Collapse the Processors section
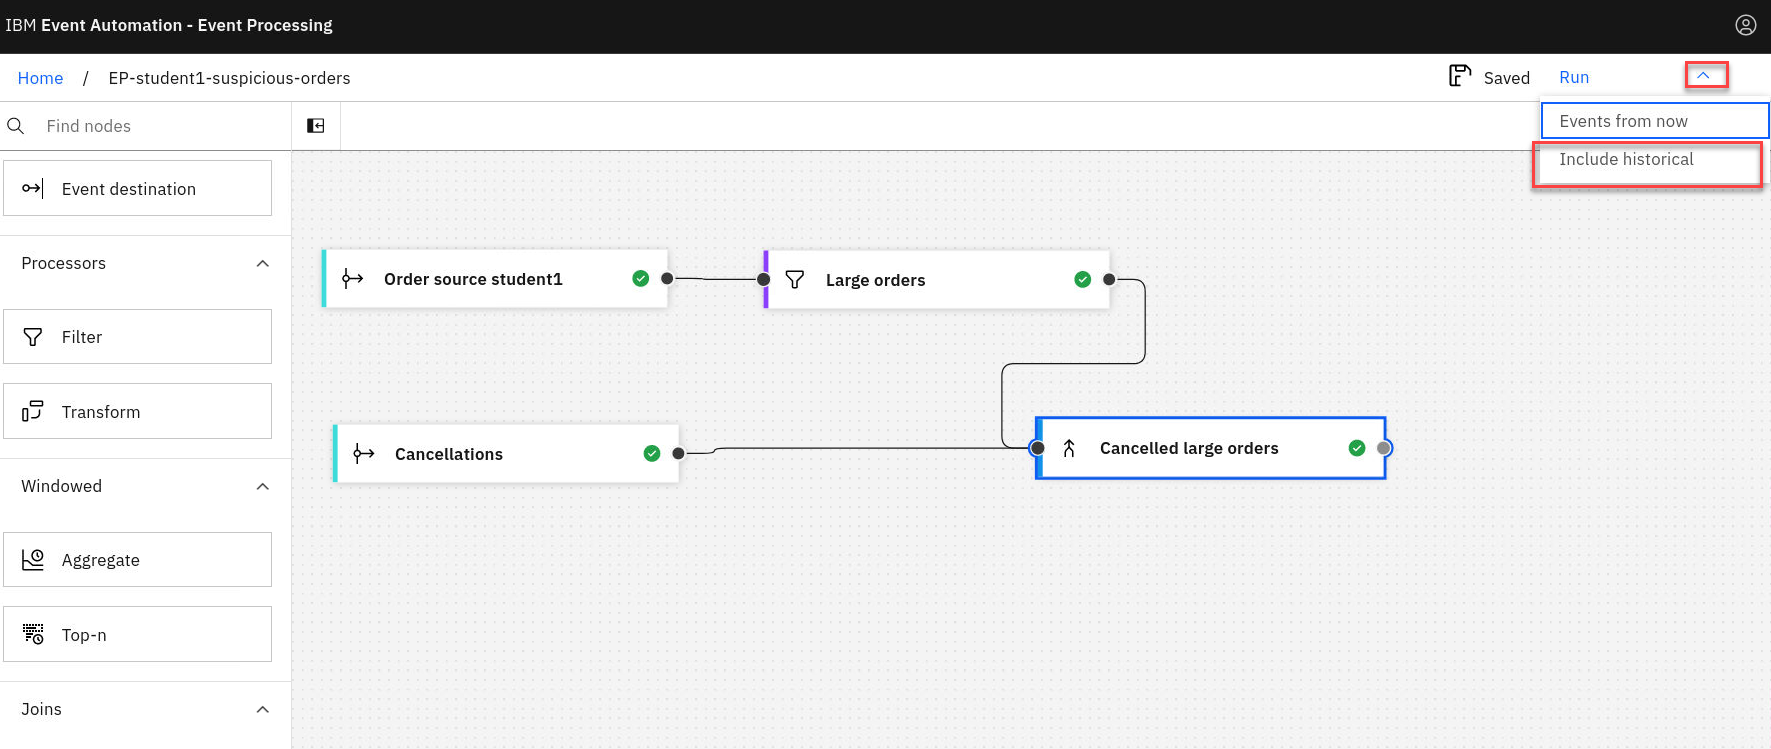Screen dimensions: 1771x749 pos(262,264)
